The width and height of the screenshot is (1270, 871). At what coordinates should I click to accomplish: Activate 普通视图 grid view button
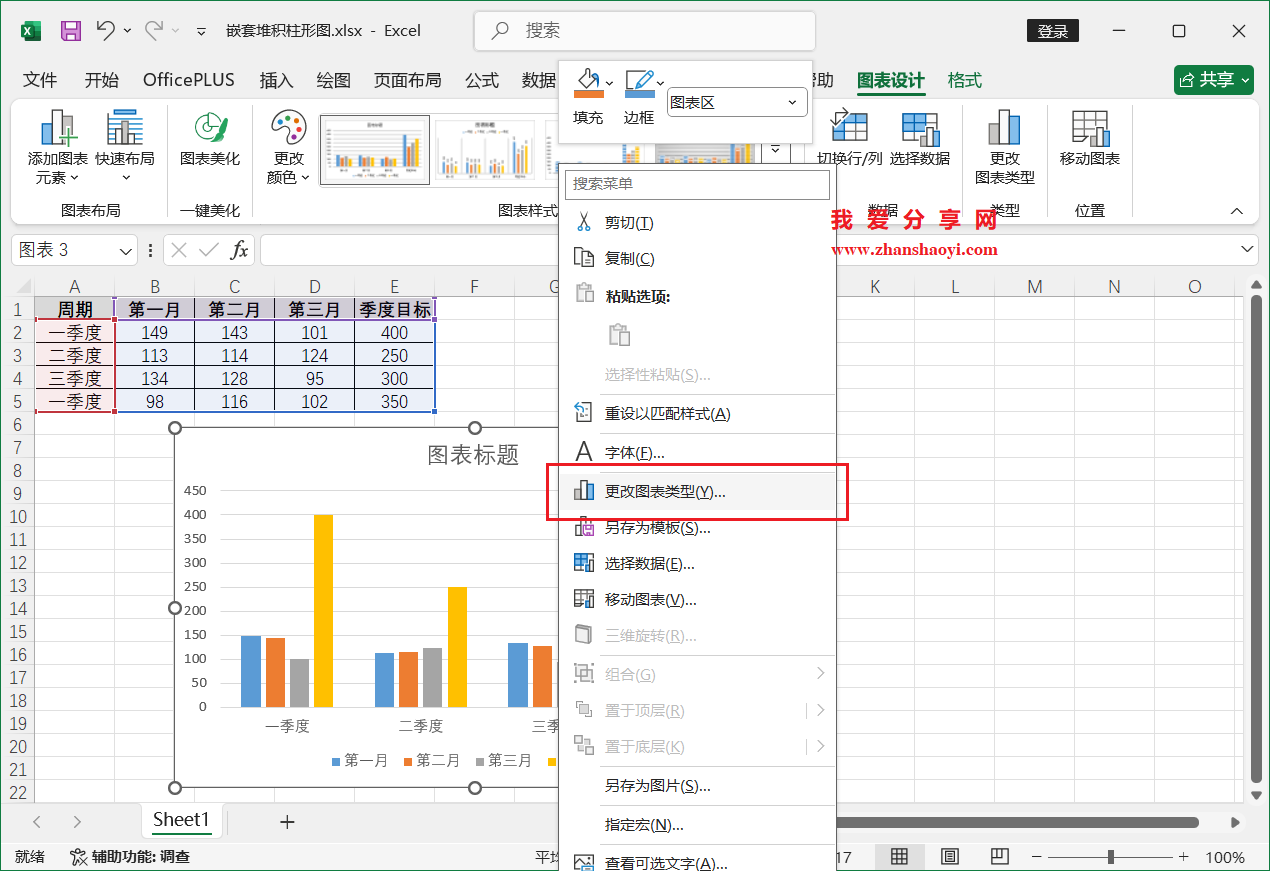tap(899, 857)
